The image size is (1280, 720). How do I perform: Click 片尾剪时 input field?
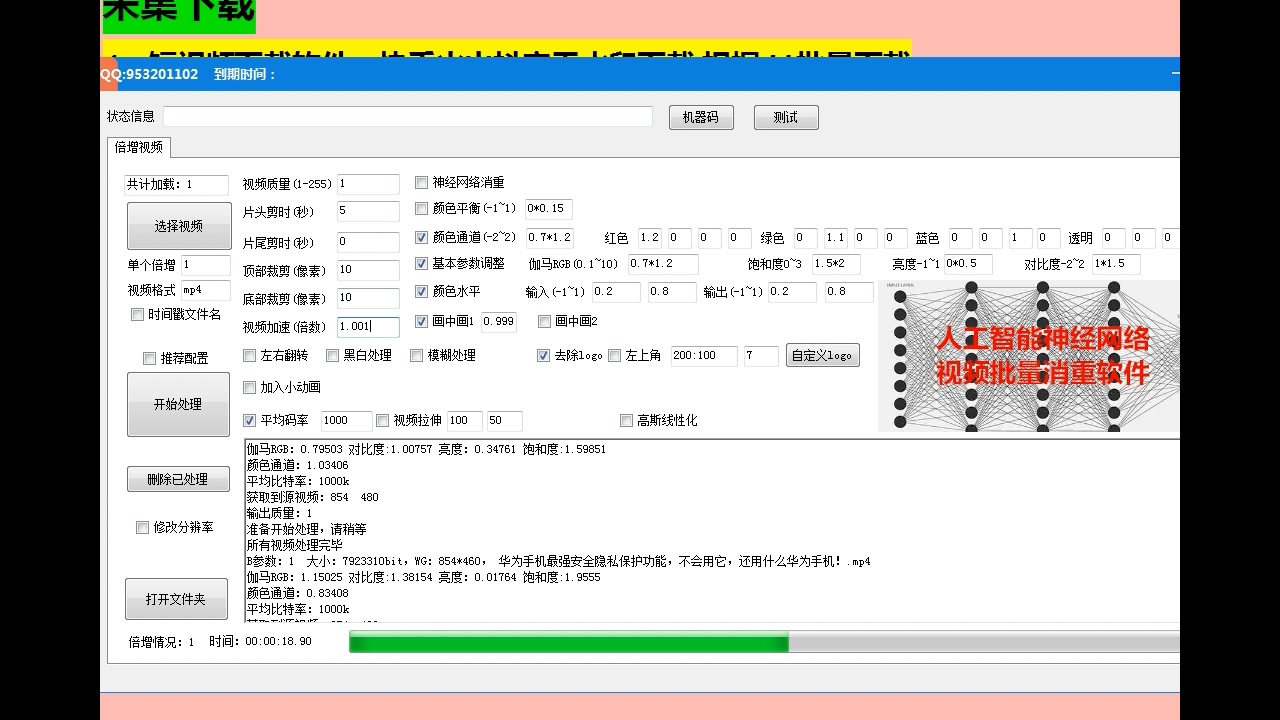[368, 242]
